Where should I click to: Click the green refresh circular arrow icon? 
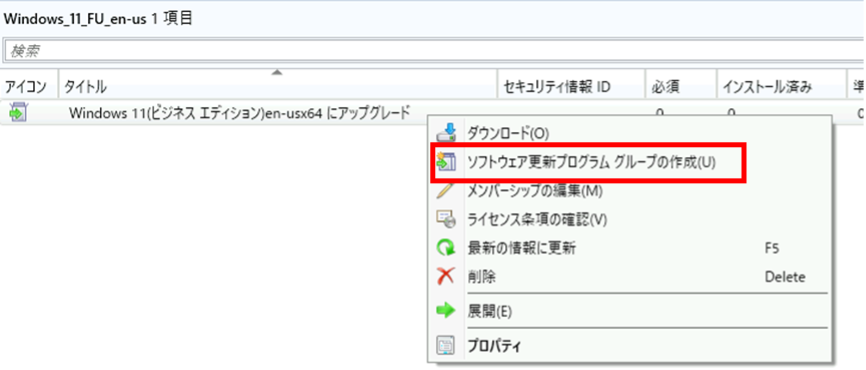click(x=446, y=249)
